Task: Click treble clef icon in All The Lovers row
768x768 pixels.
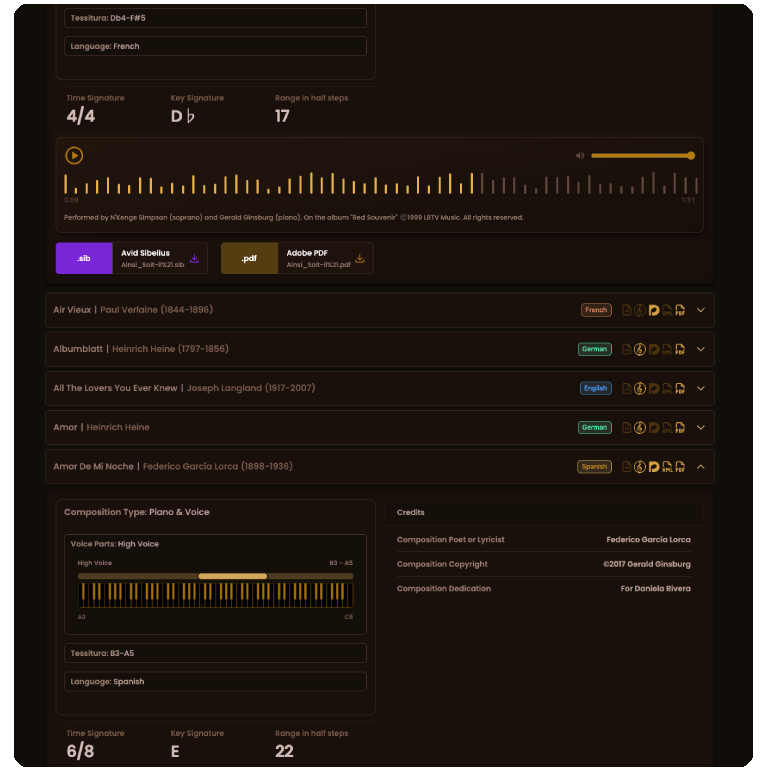Action: (x=640, y=388)
